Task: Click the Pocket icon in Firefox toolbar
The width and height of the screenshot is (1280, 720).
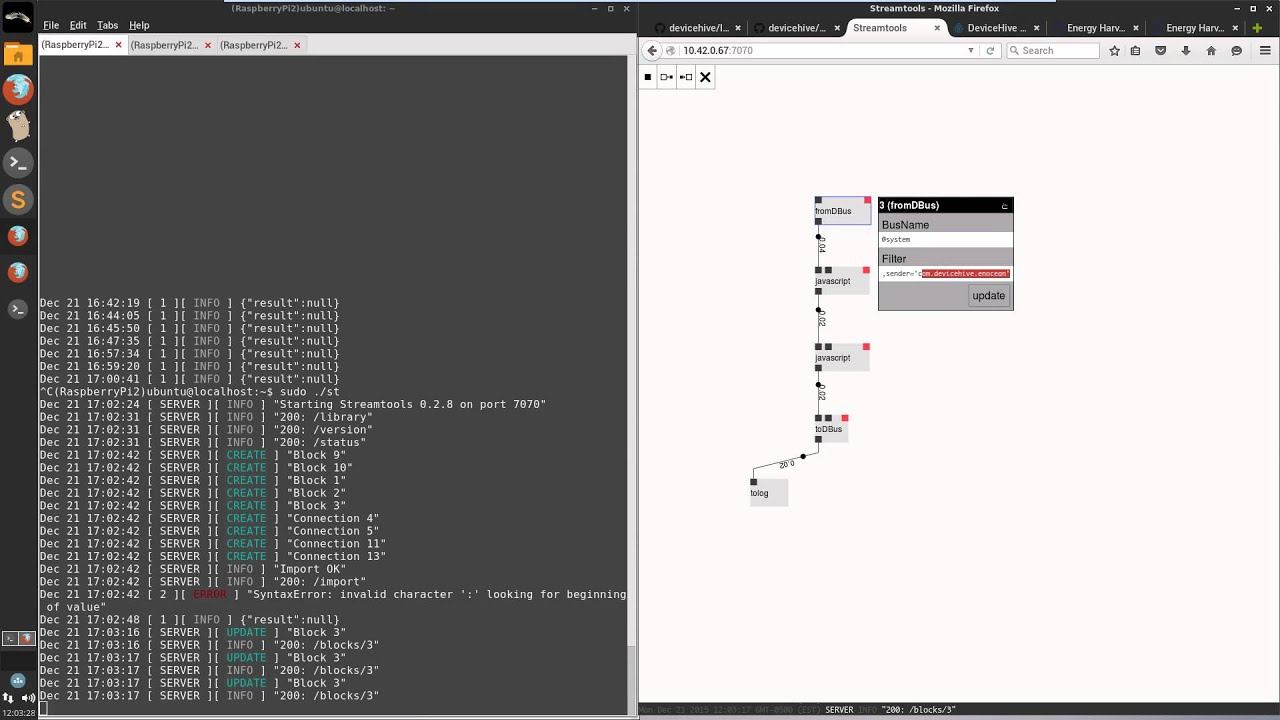Action: [1160, 50]
